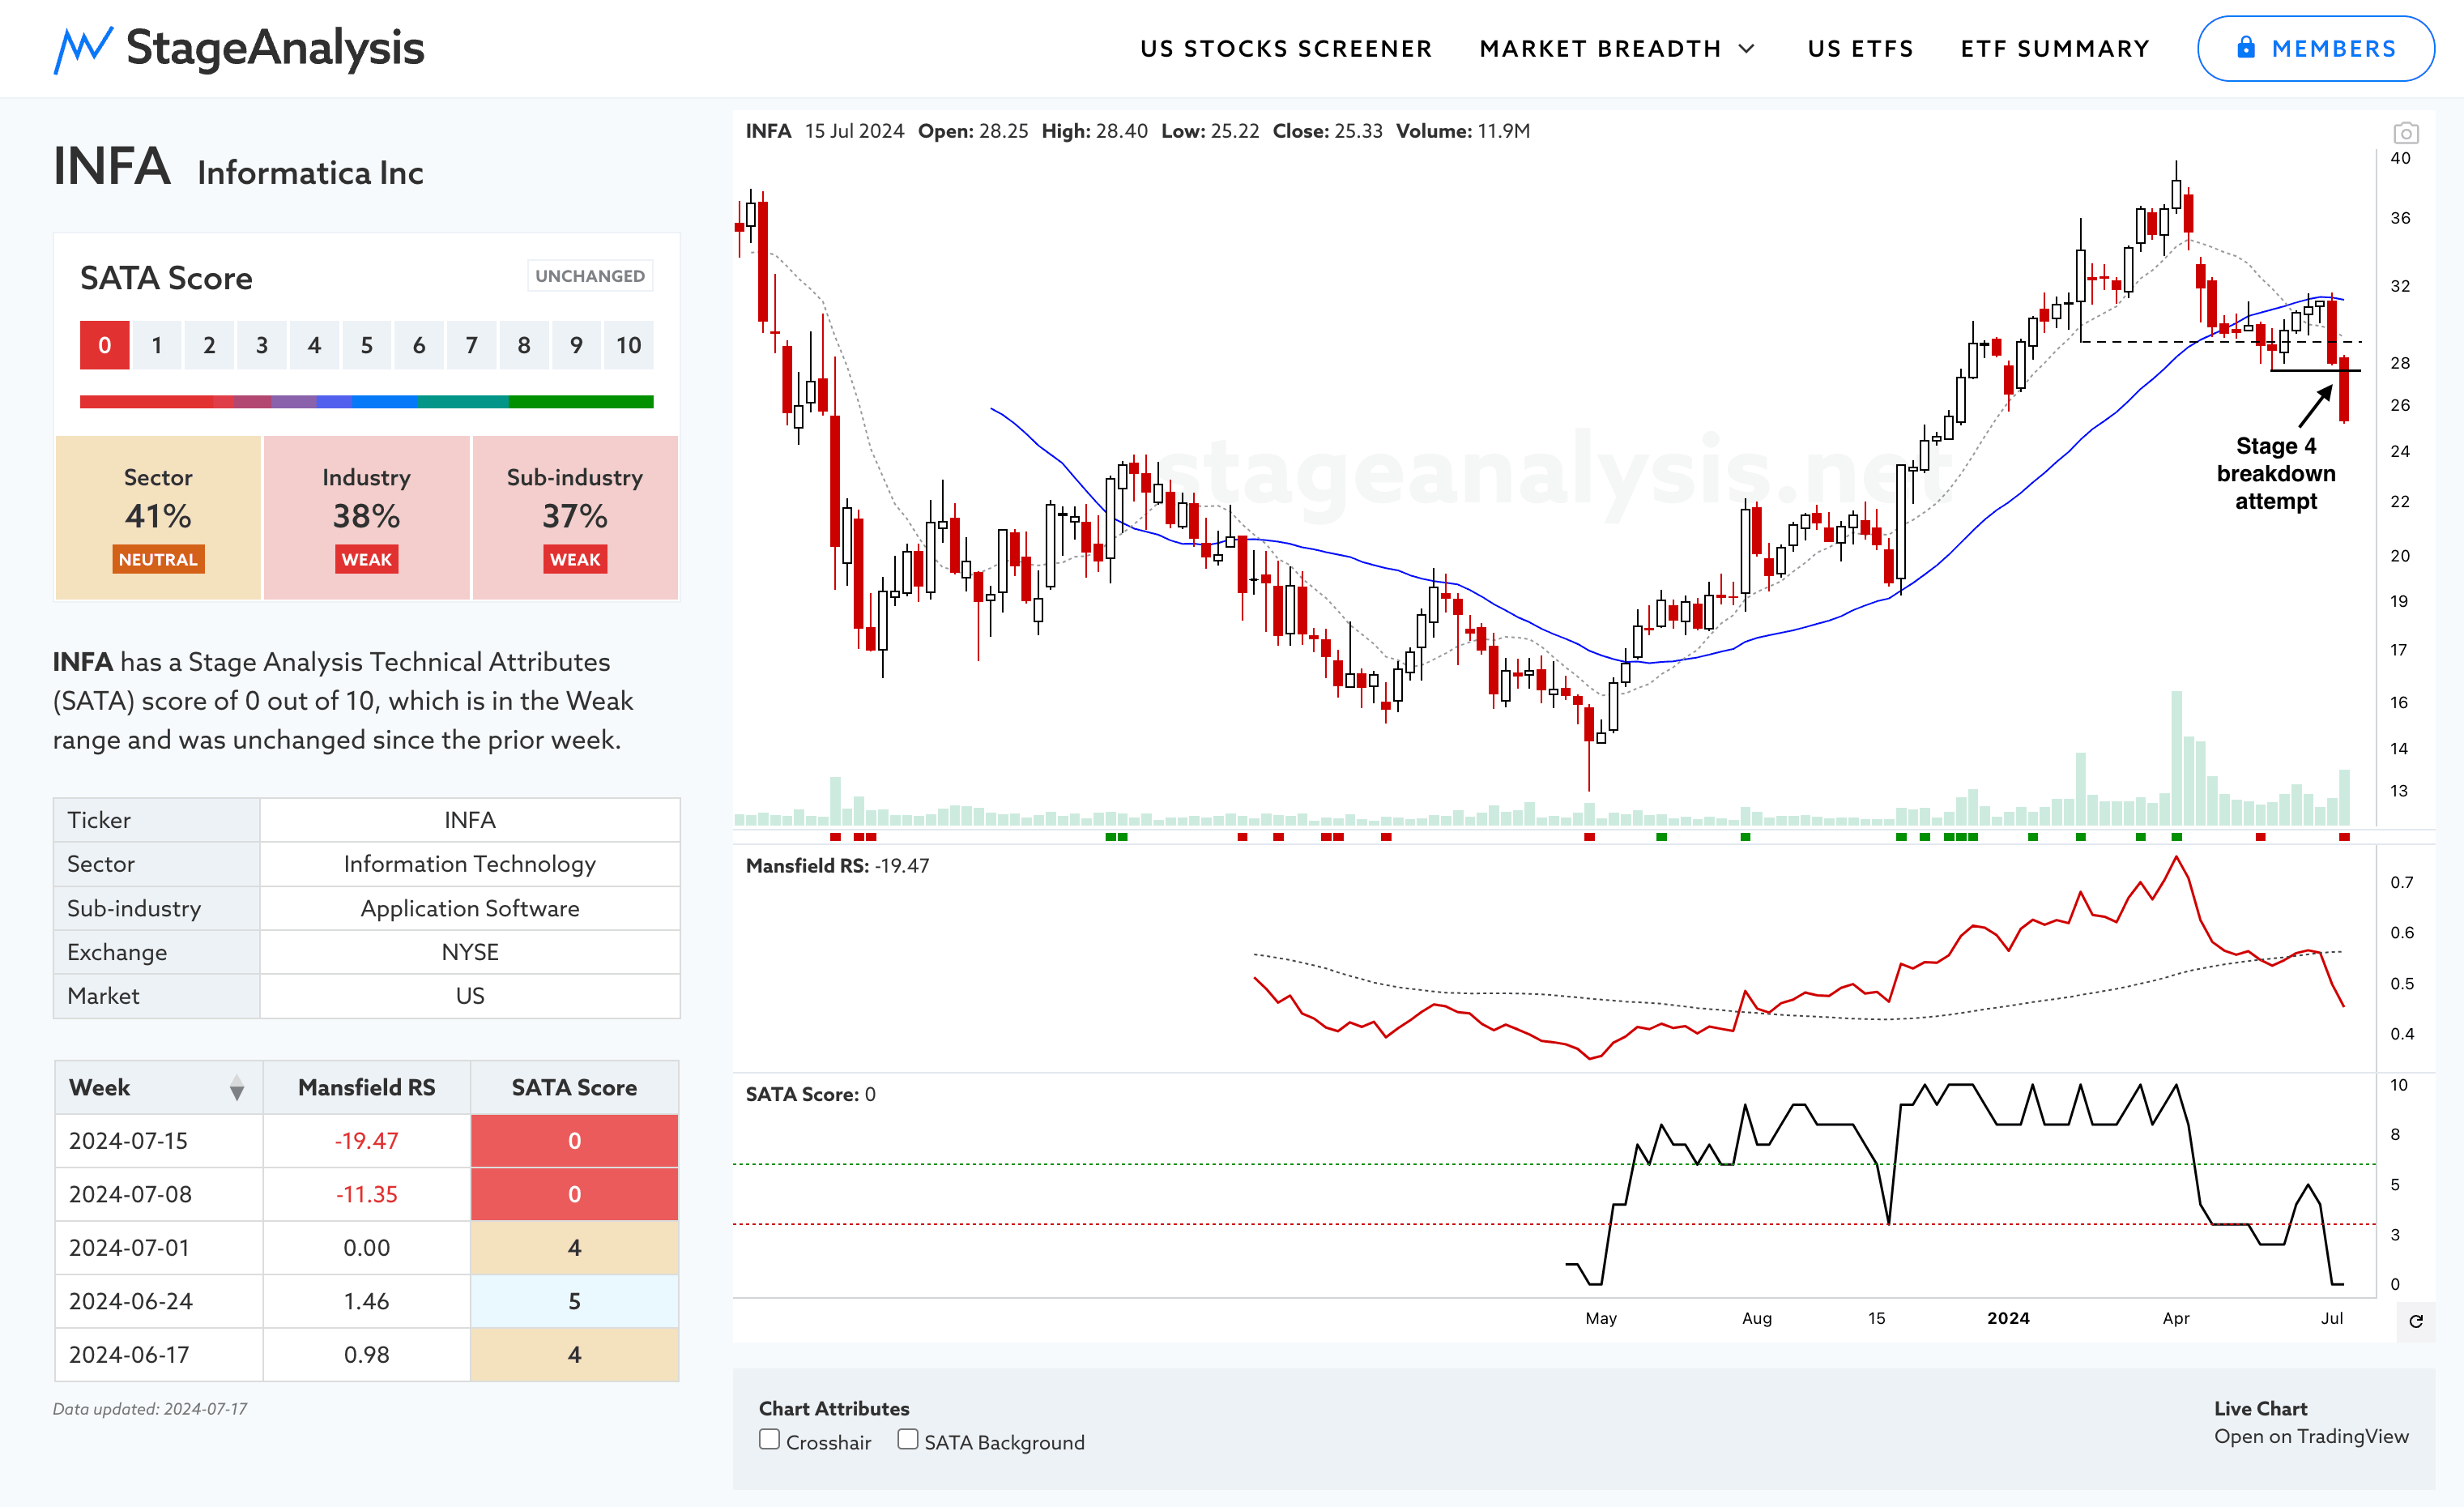Click the 2024-07-08 week cell
2464x1507 pixels.
(159, 1194)
